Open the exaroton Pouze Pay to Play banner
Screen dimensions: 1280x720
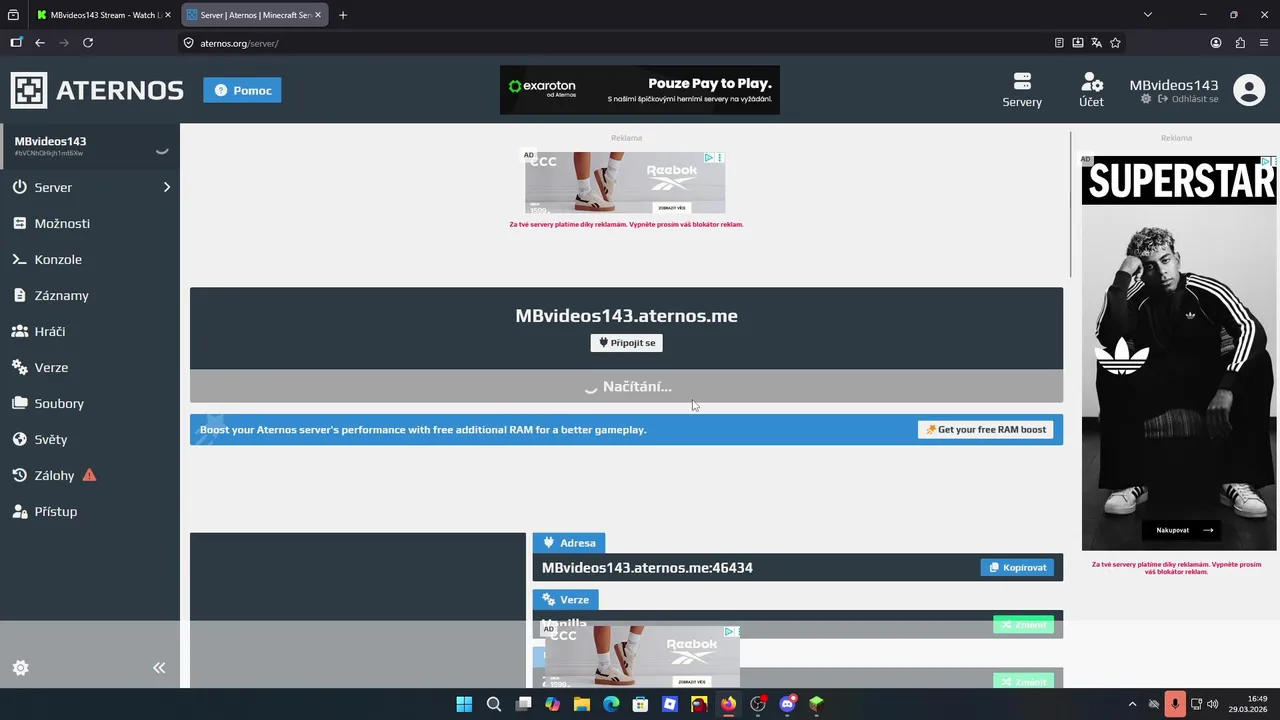point(640,90)
